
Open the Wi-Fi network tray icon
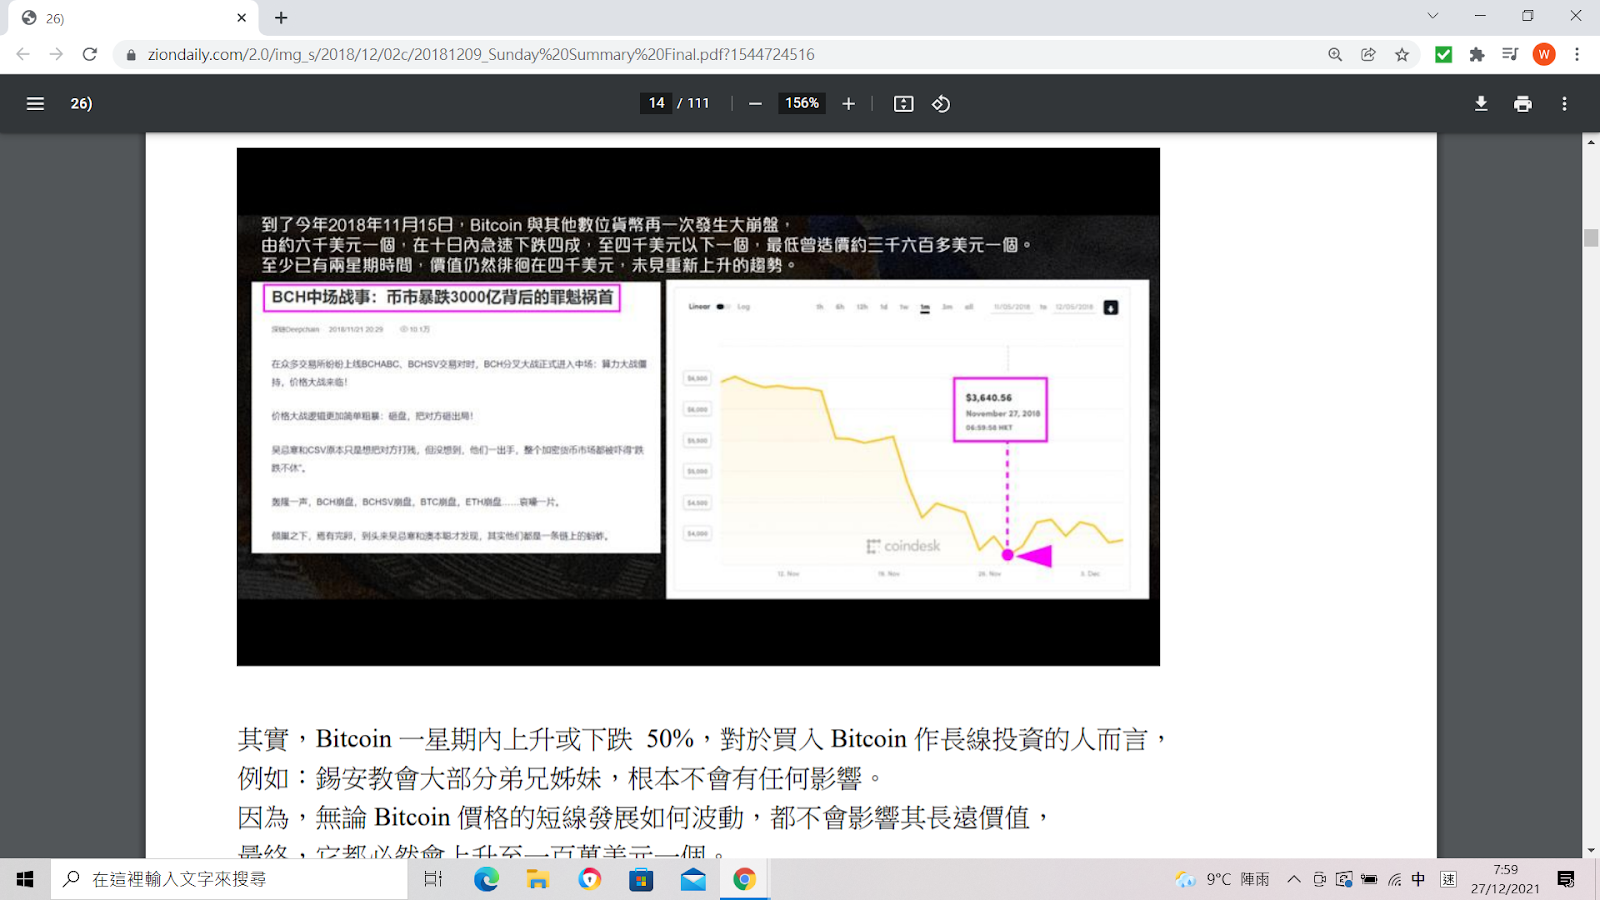click(x=1394, y=879)
